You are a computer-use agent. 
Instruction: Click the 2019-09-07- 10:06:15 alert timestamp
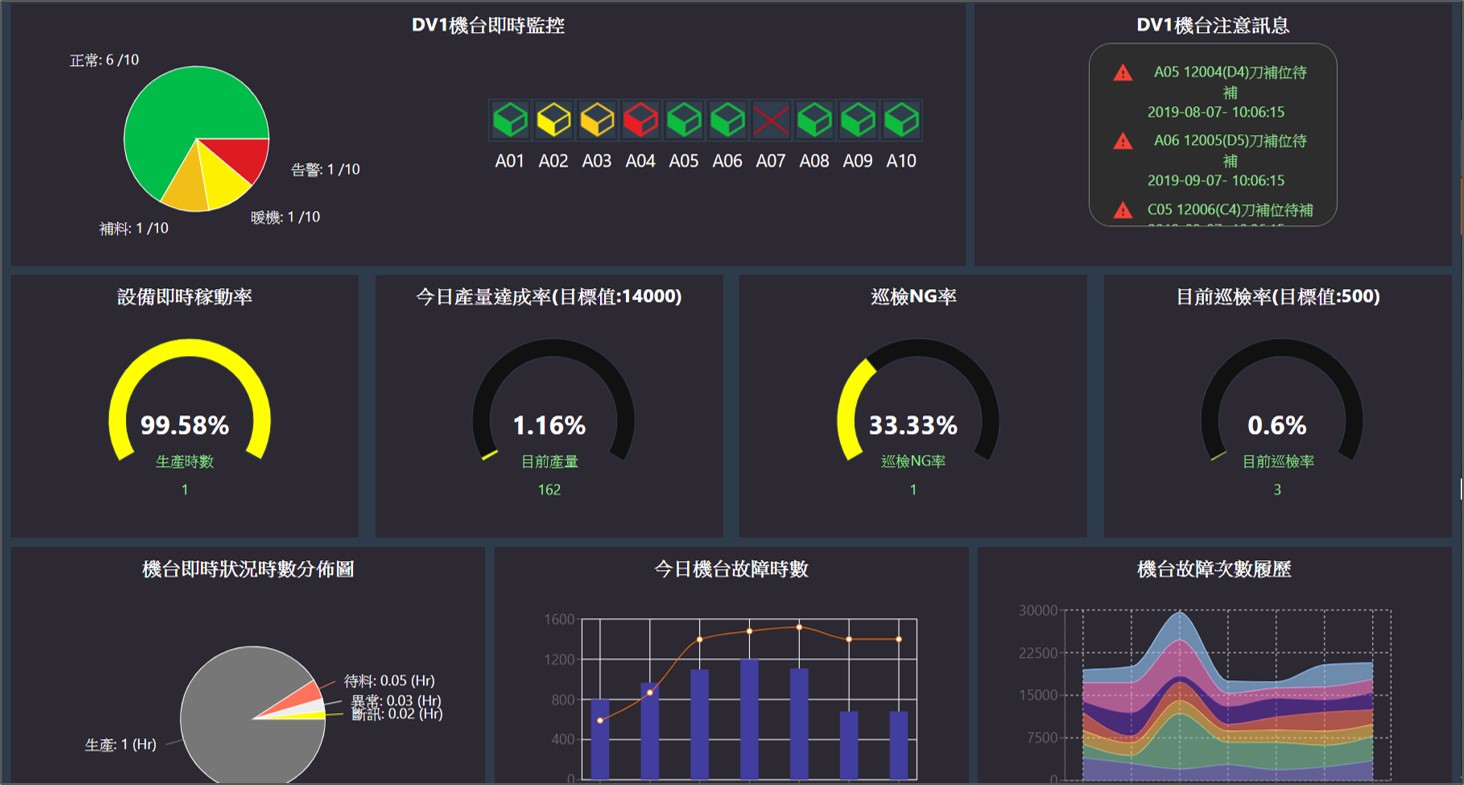(1216, 180)
